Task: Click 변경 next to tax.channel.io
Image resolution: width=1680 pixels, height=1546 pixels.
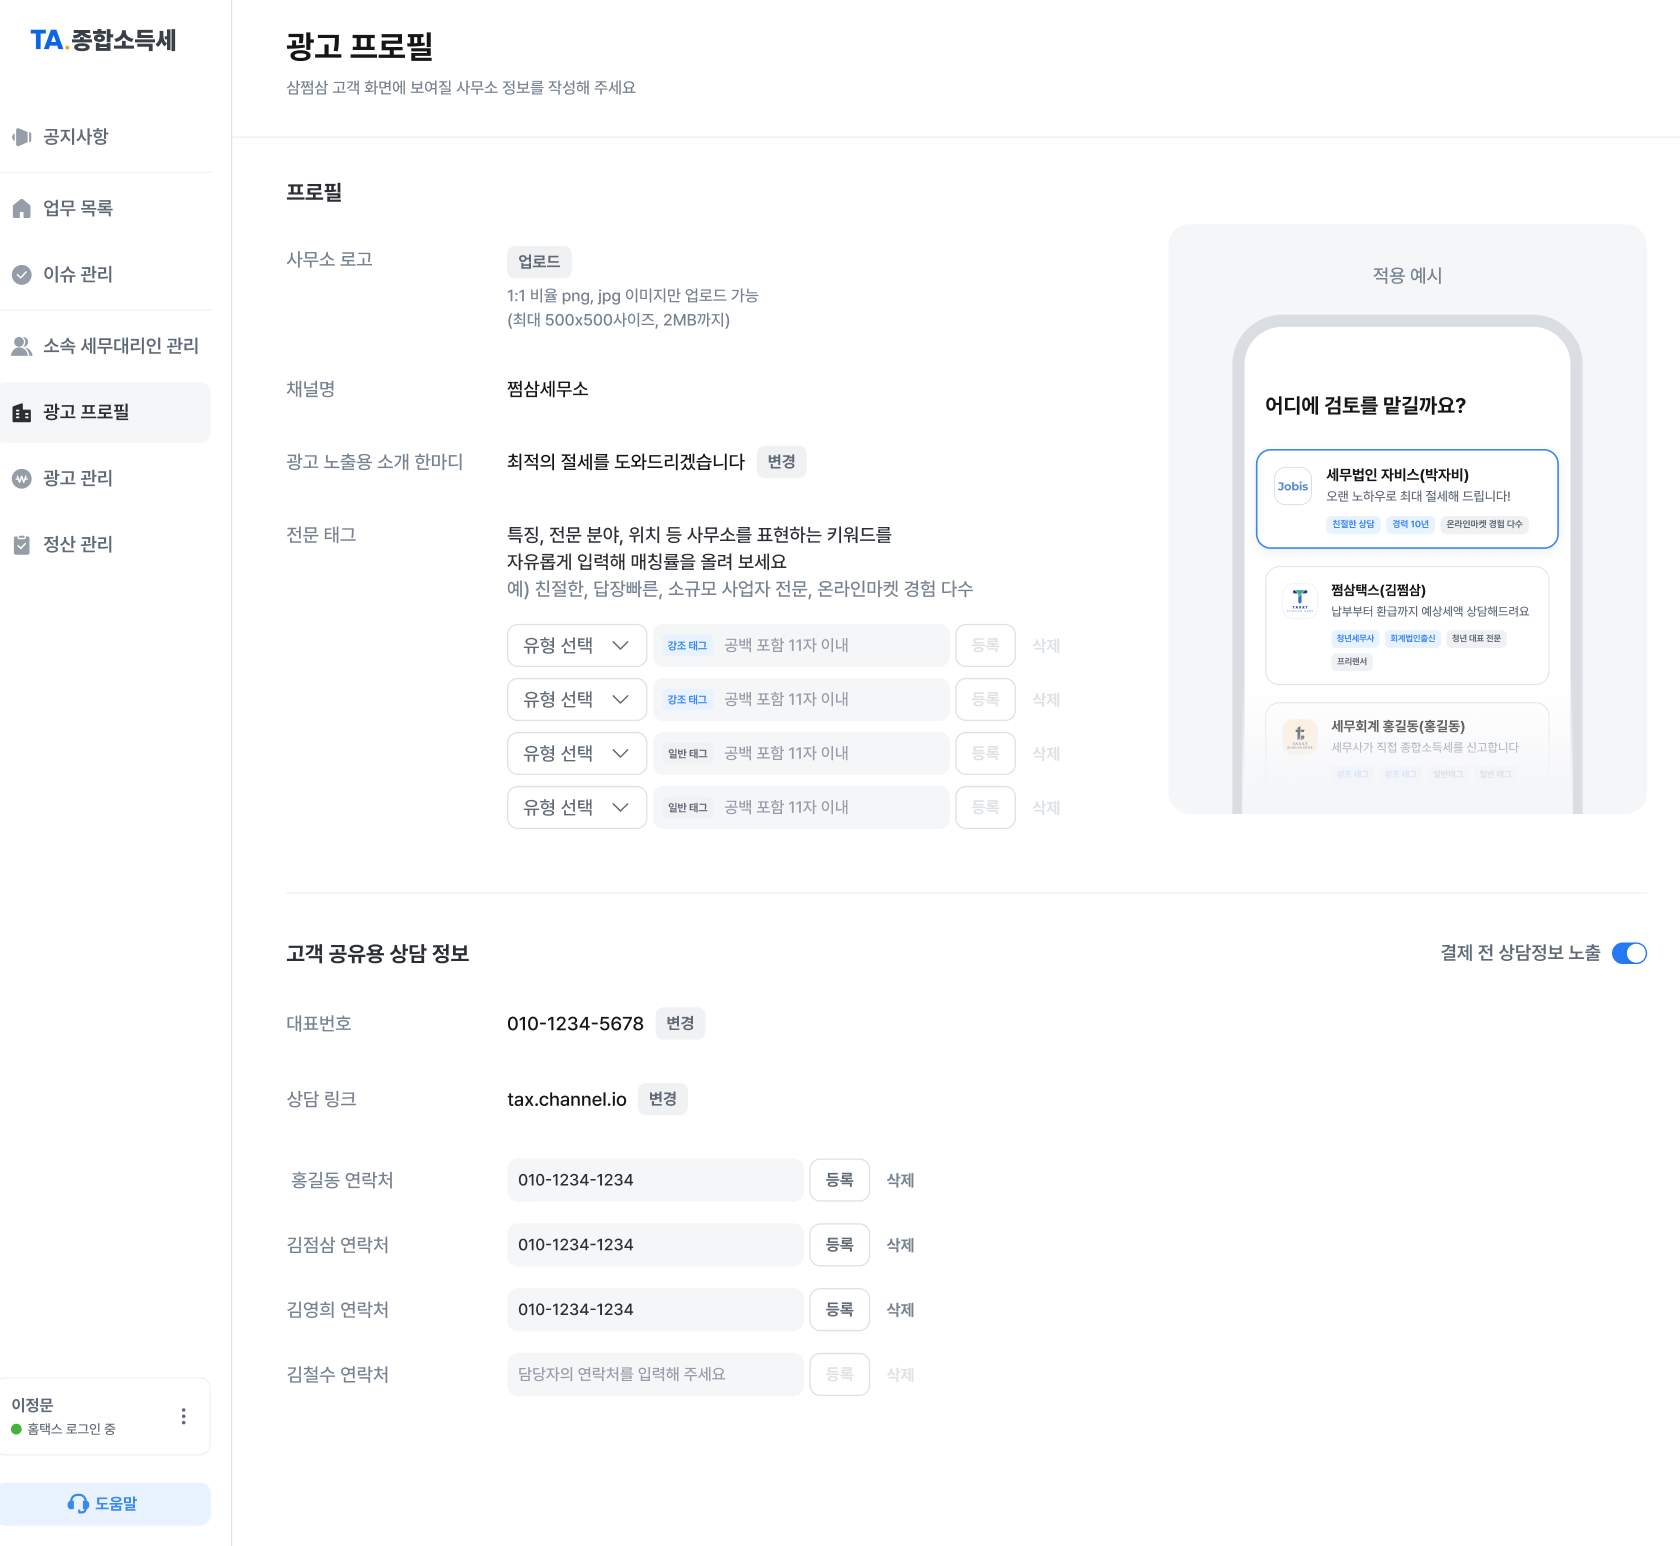Action: click(x=662, y=1099)
